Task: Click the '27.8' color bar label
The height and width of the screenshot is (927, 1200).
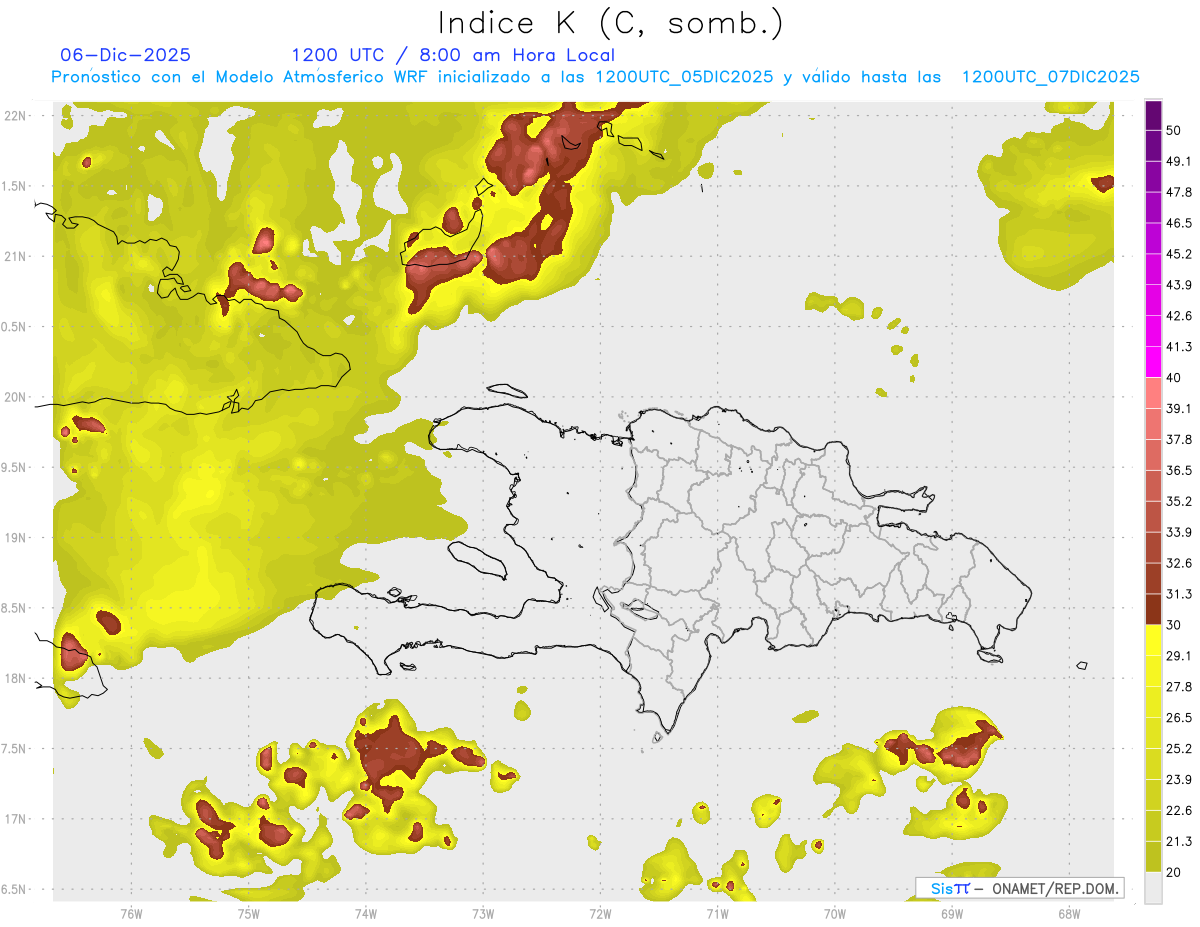Action: (x=1179, y=686)
